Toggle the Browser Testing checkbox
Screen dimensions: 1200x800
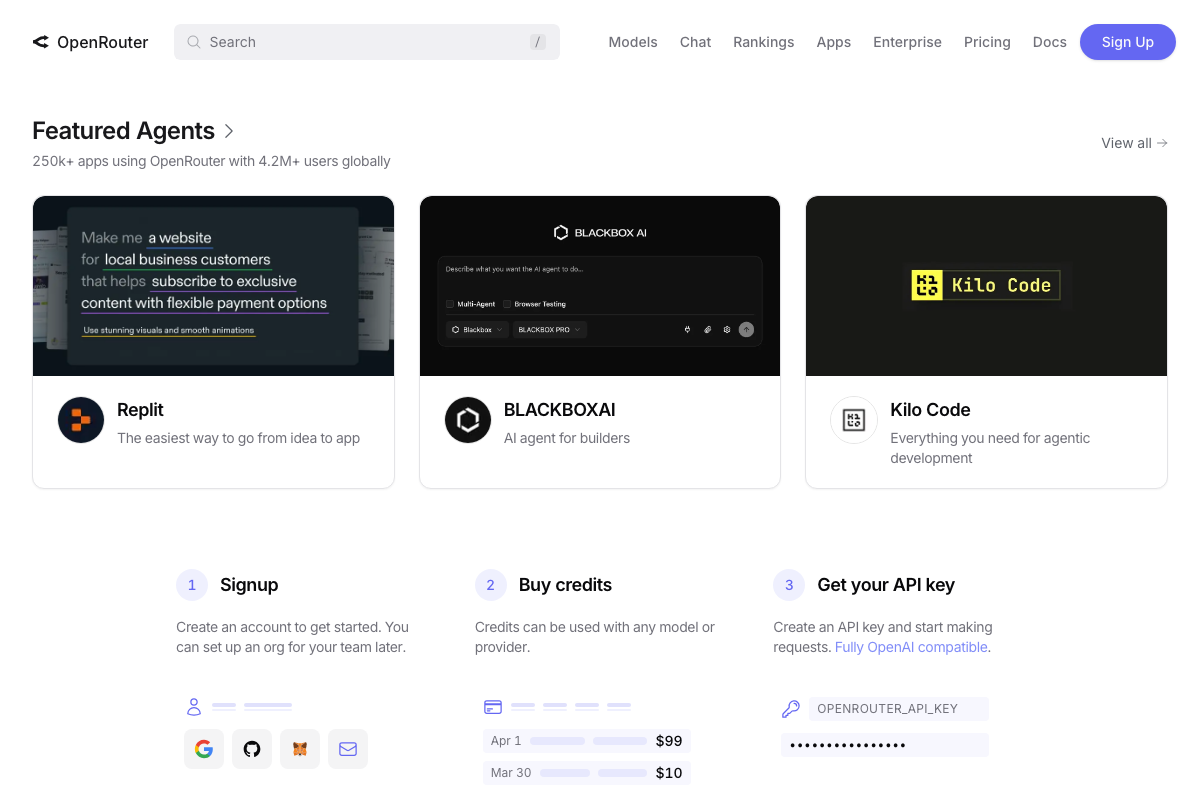tap(507, 304)
